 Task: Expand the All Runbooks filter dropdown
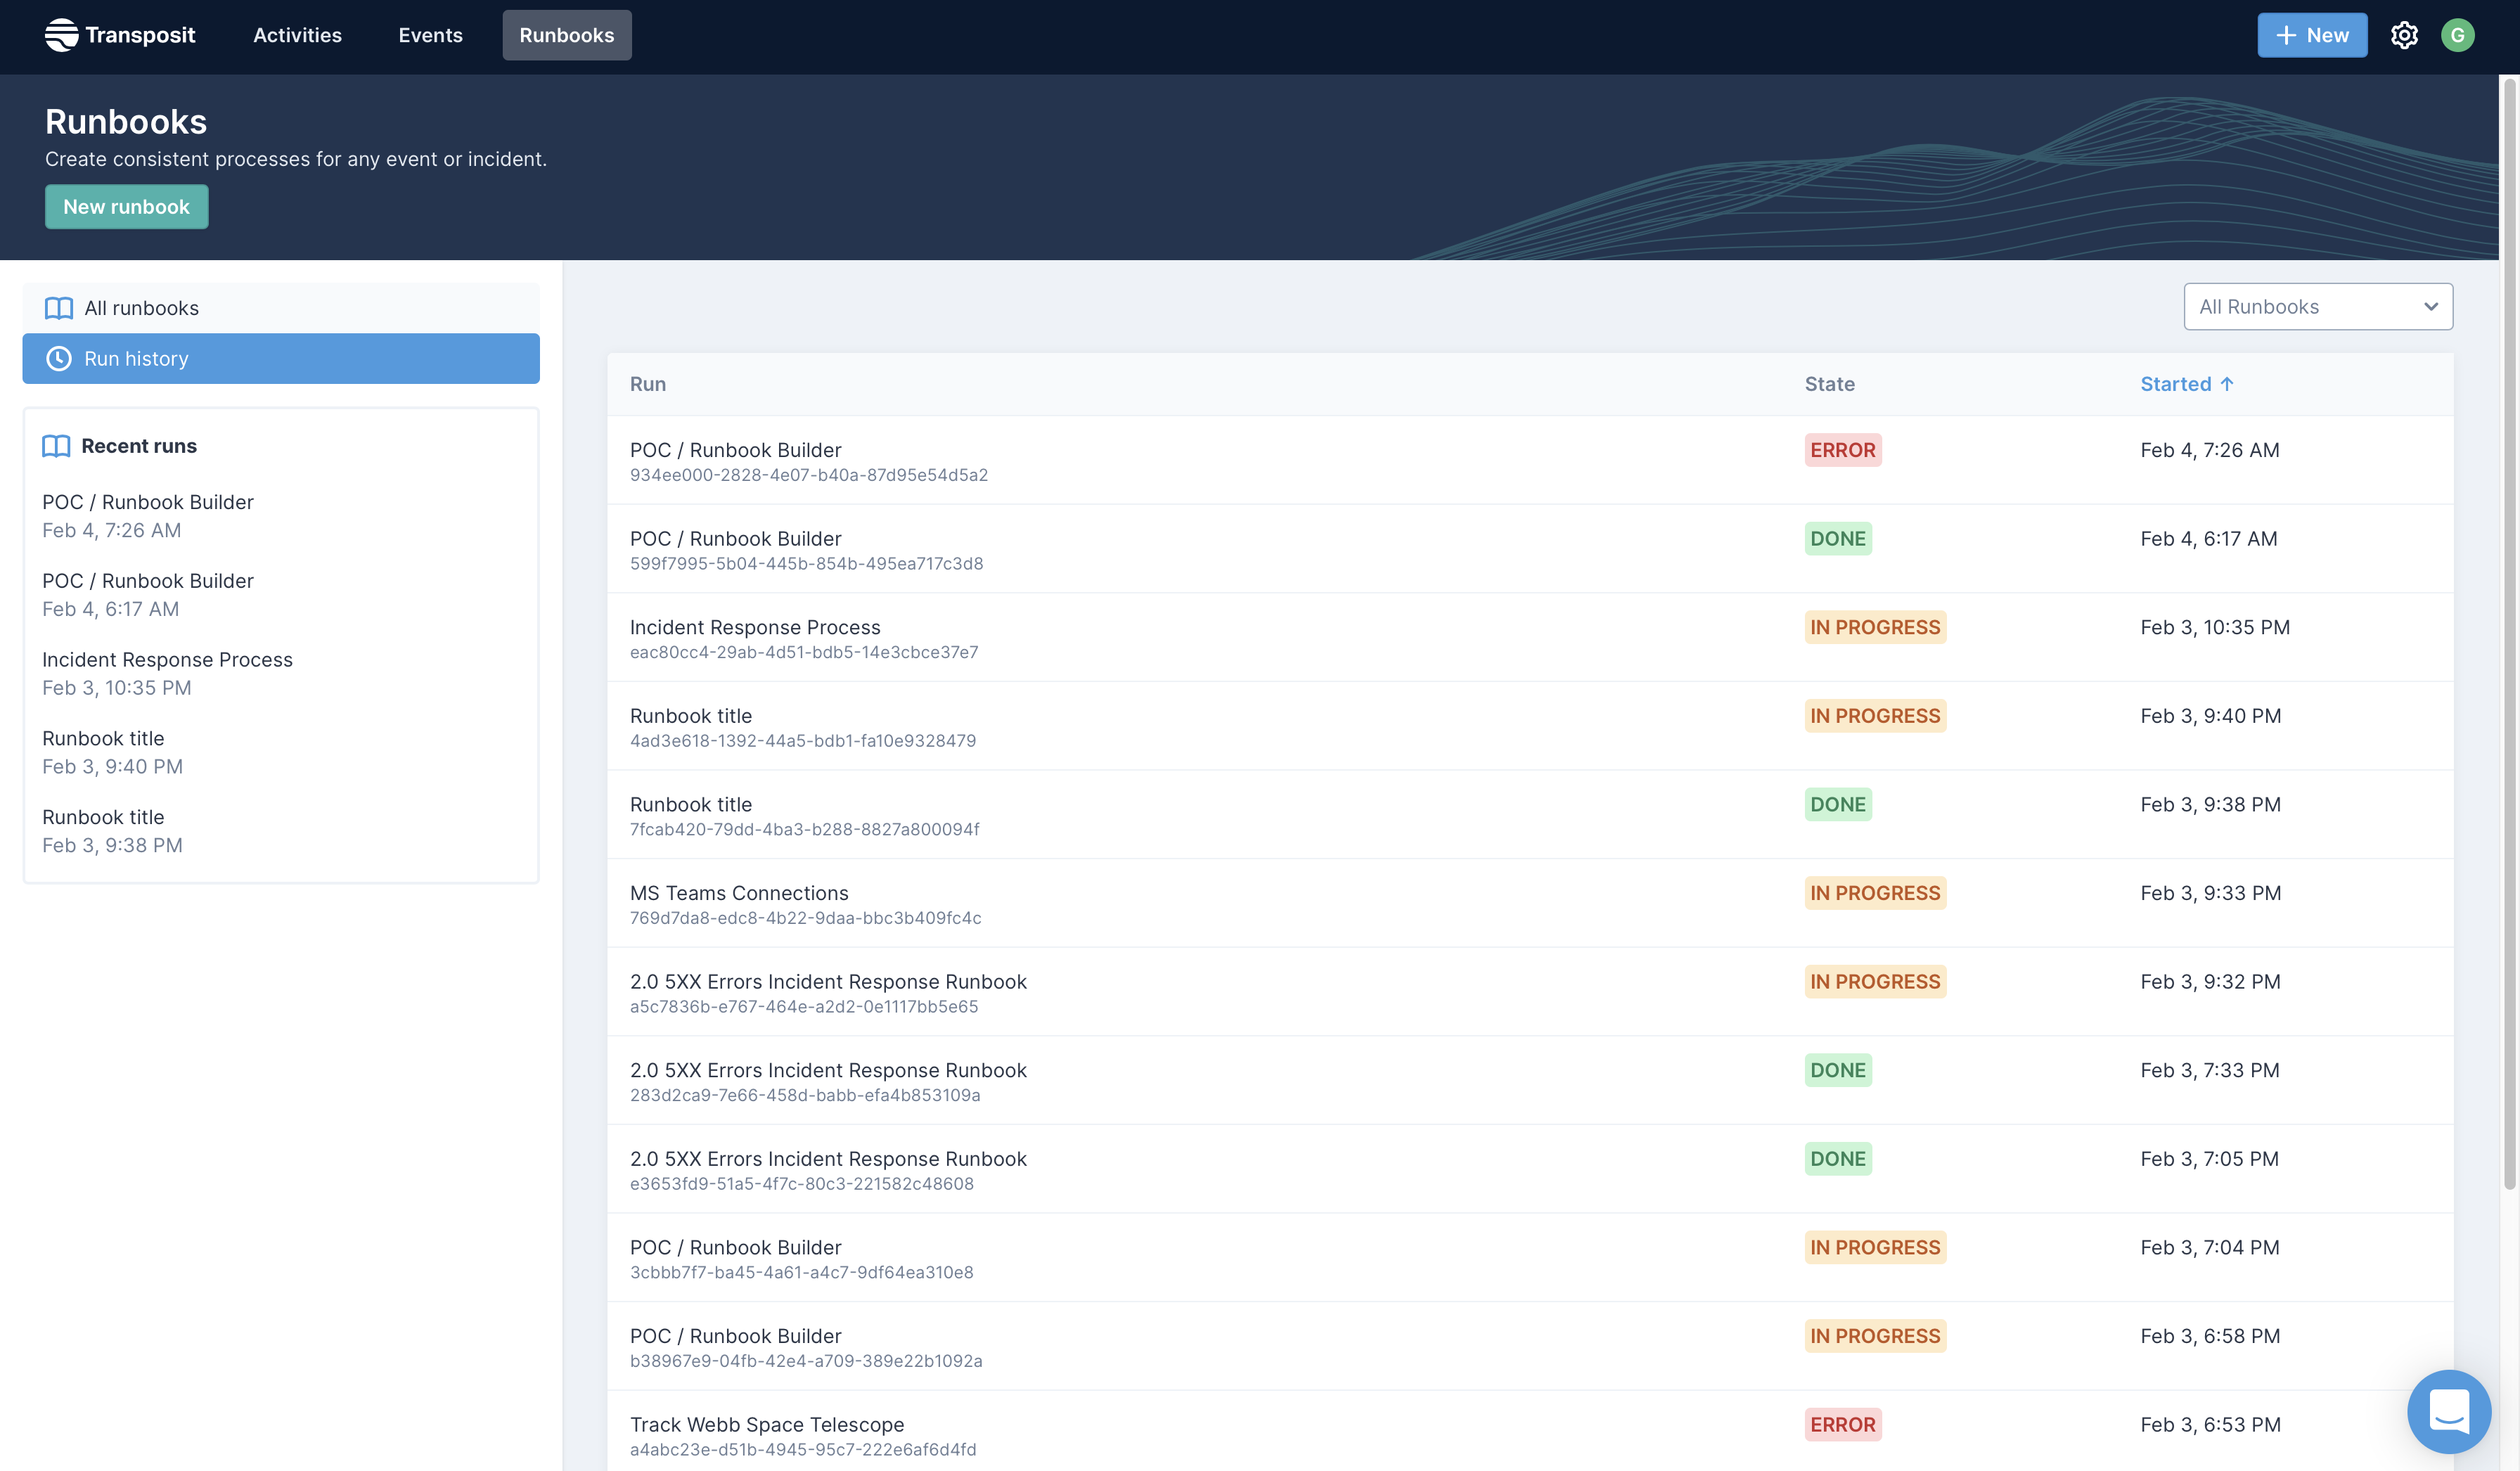[2317, 307]
